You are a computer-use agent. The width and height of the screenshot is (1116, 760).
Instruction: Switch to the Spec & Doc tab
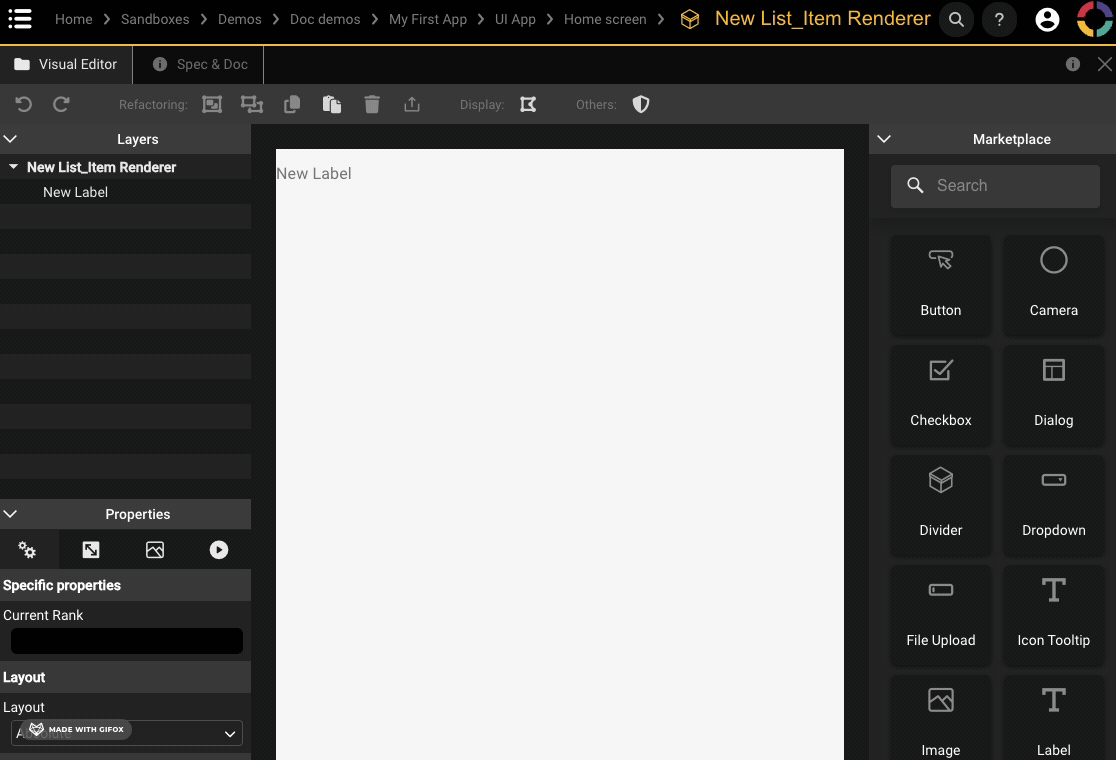click(199, 64)
